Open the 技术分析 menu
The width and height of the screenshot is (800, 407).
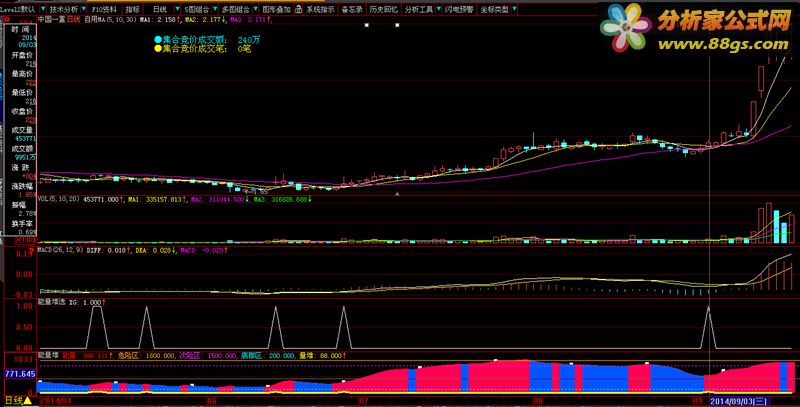pos(64,9)
